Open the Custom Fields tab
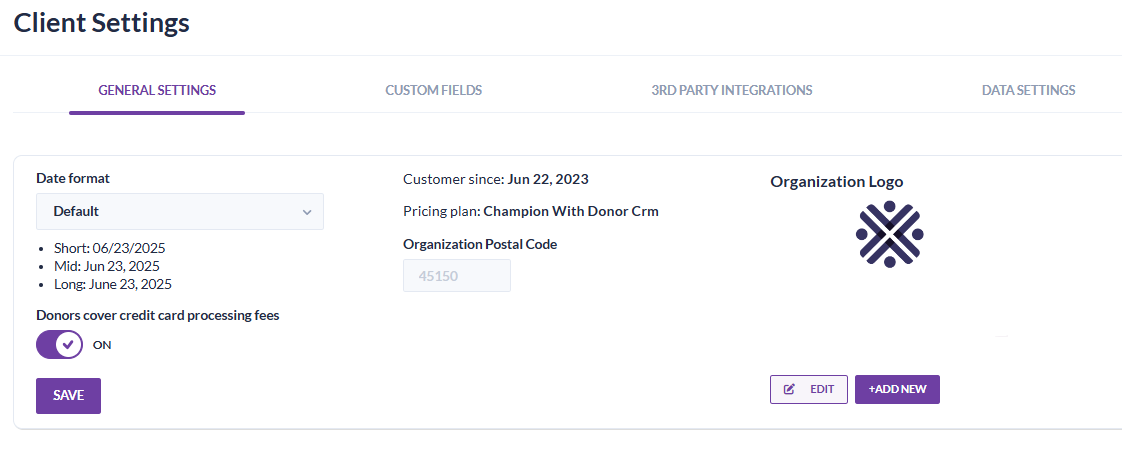The image size is (1122, 465). click(434, 90)
